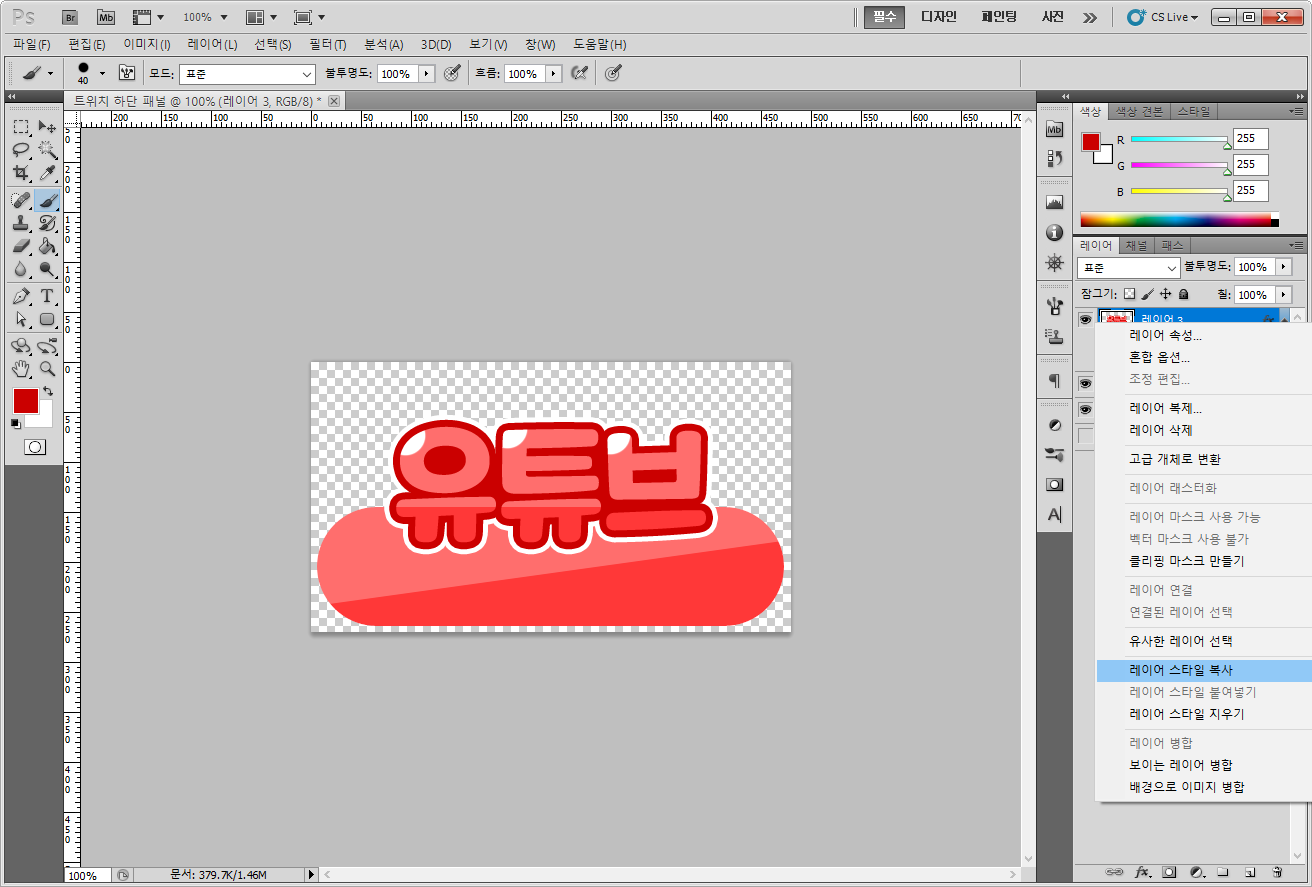Launch Mini Bridge from top bar
The height and width of the screenshot is (887, 1312).
click(x=106, y=17)
